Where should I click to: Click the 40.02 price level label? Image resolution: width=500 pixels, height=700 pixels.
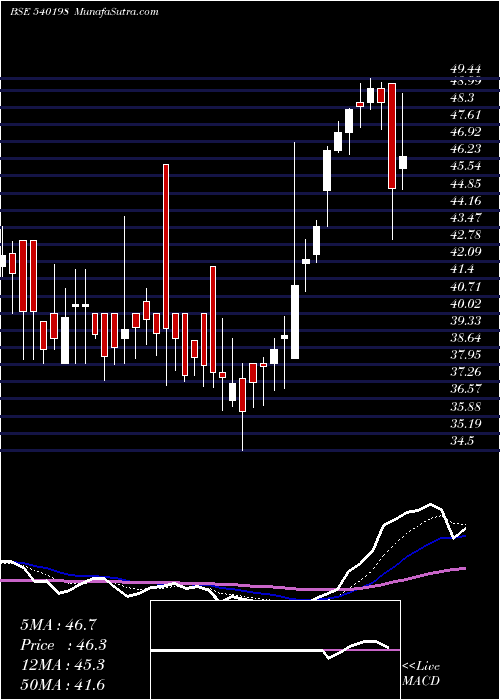(466, 304)
